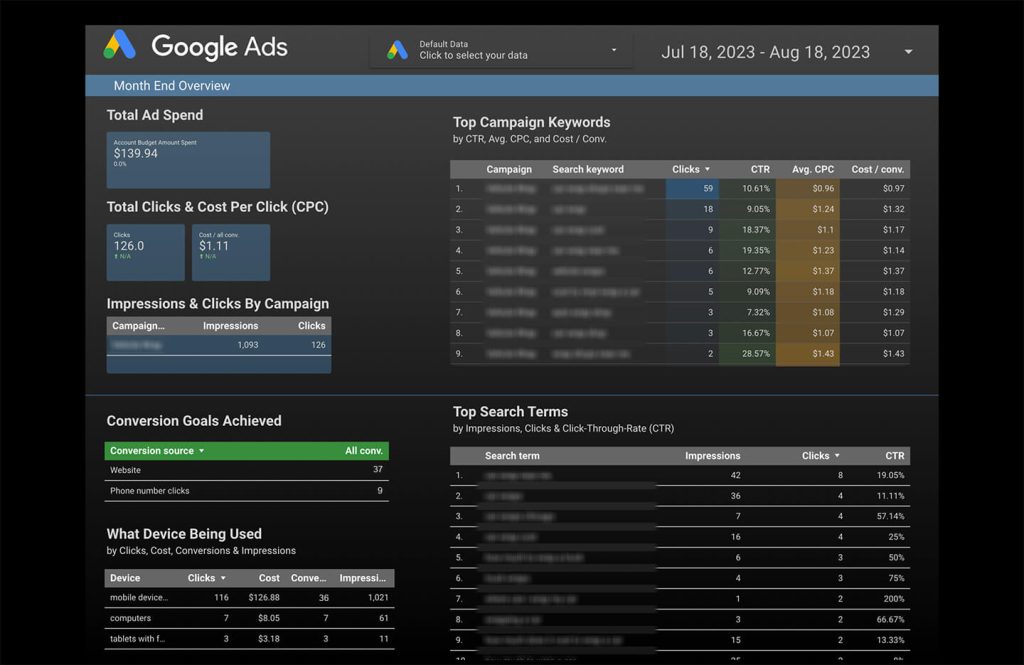Click the Impressions header in Top Search Terms
Screen dimensions: 1024x665
pyautogui.click(x=712, y=456)
